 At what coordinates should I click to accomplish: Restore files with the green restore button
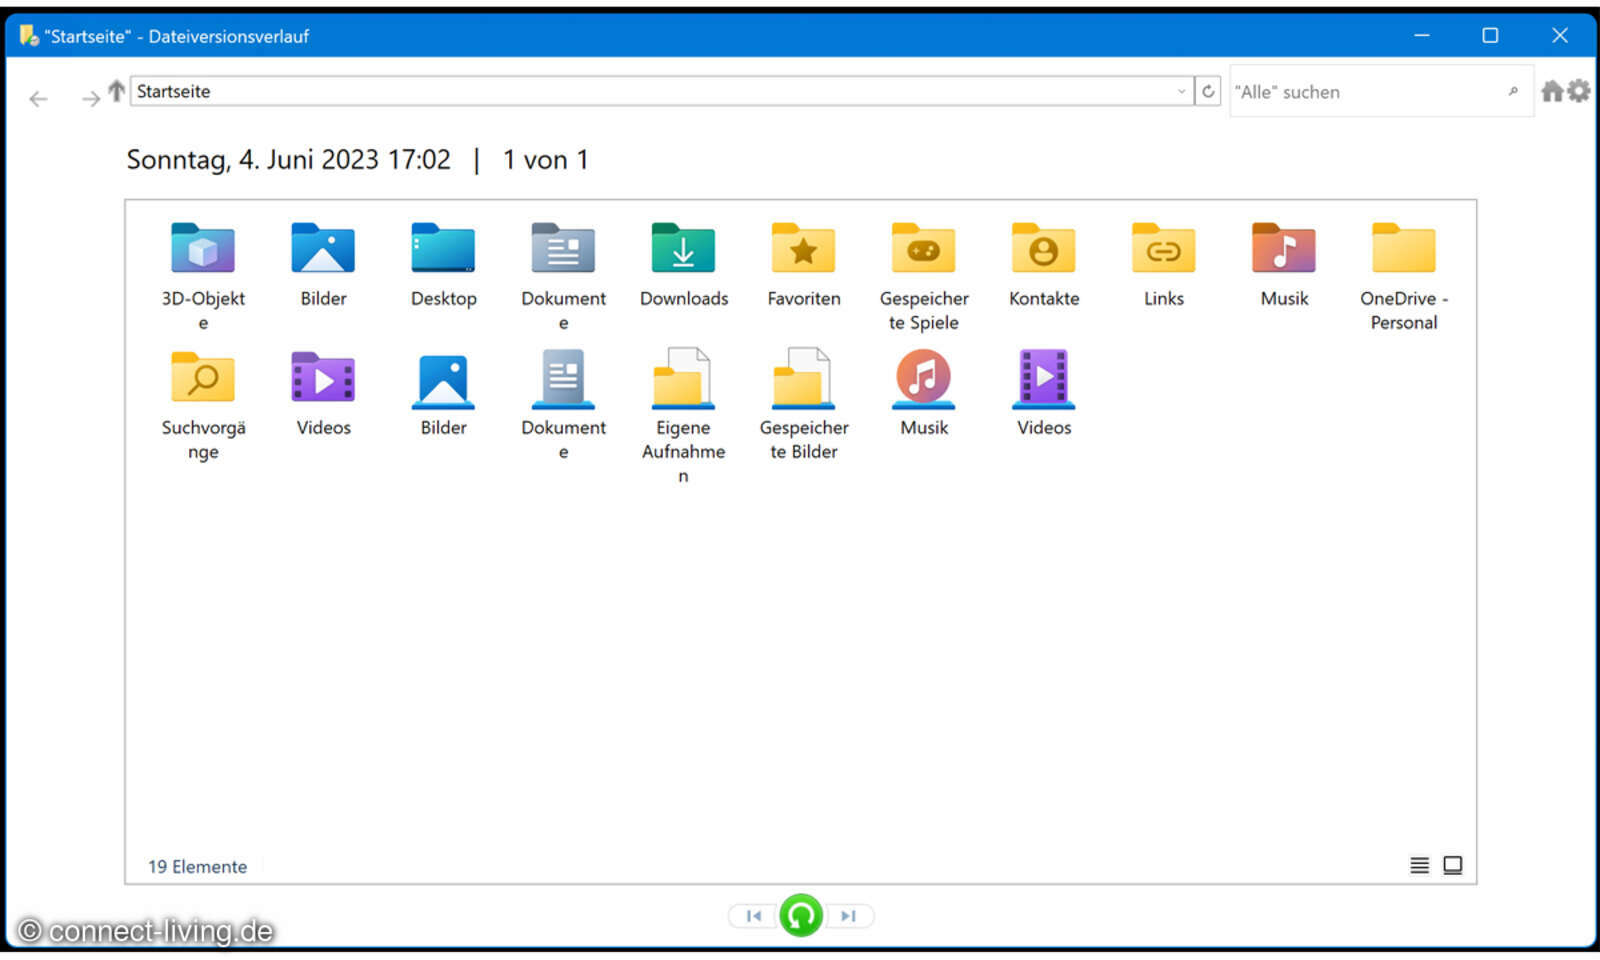800,915
